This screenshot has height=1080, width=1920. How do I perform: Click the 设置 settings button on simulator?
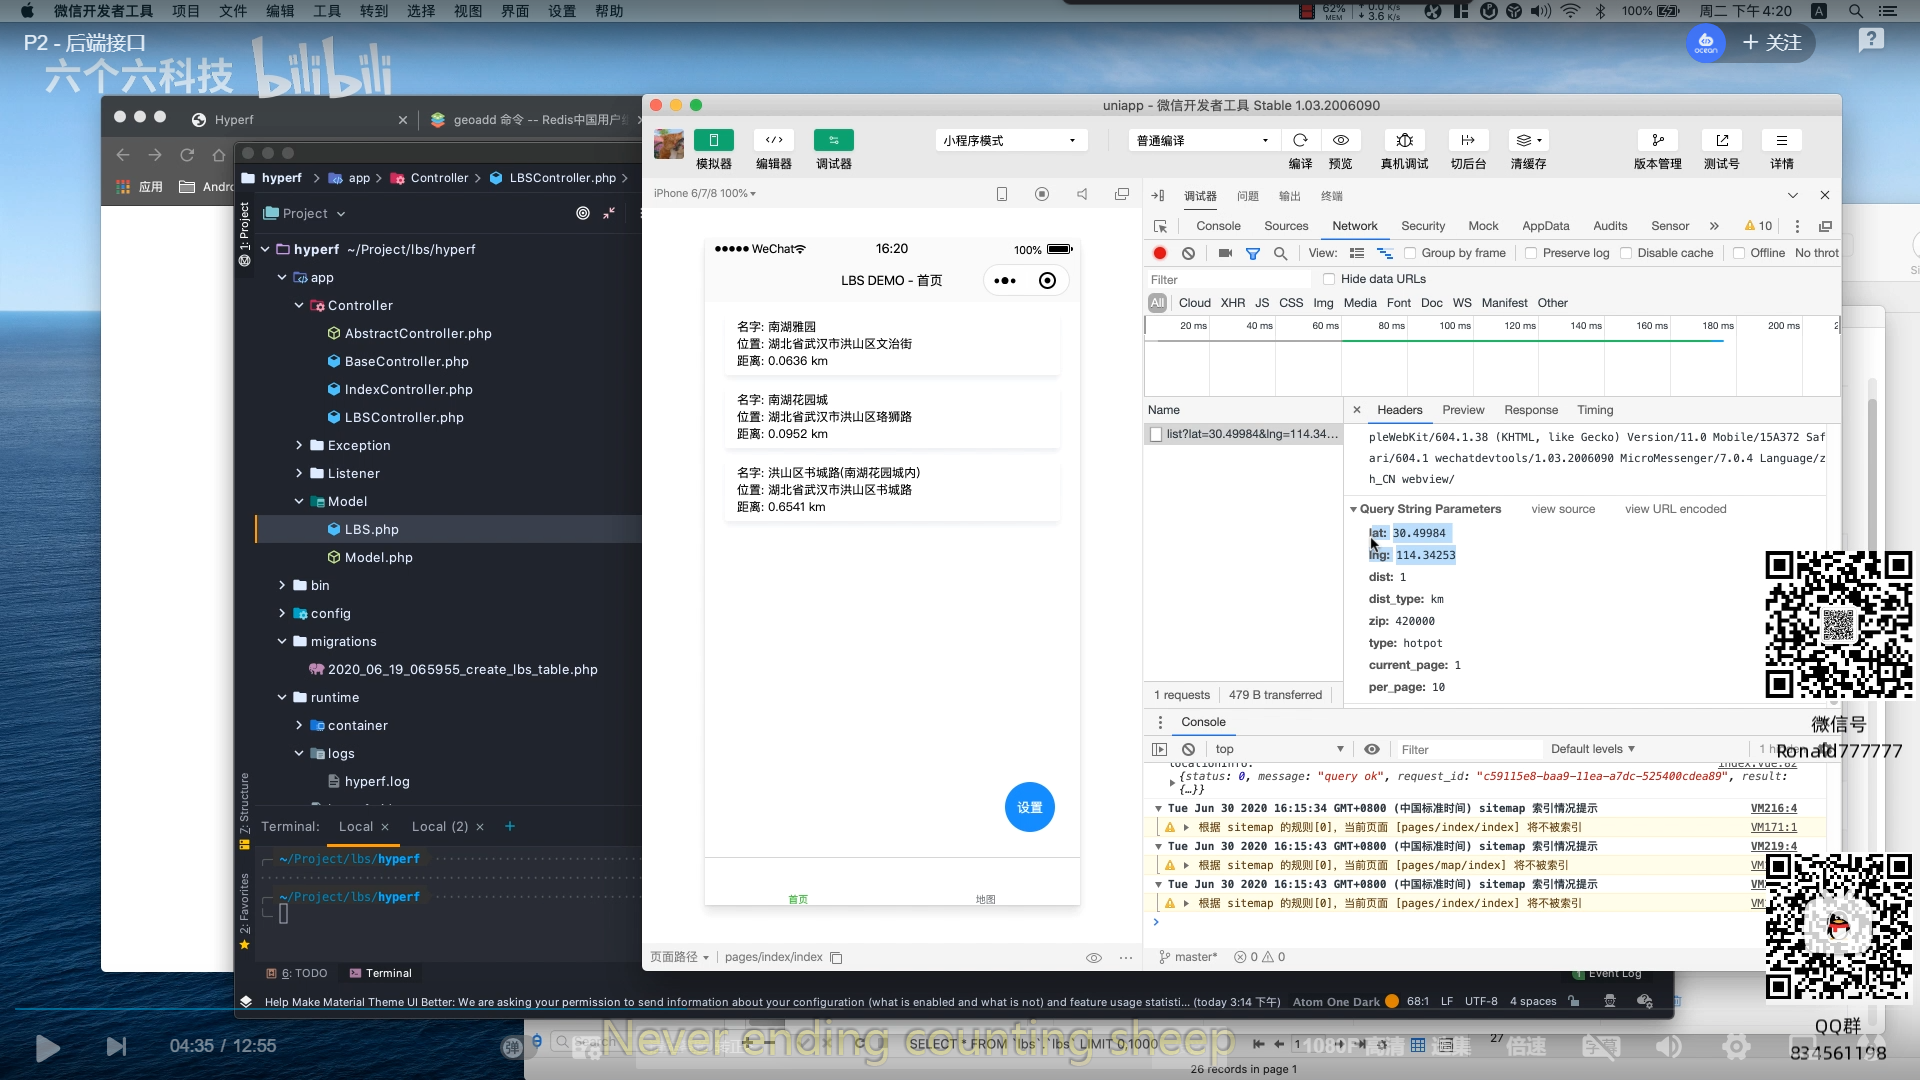point(1030,806)
